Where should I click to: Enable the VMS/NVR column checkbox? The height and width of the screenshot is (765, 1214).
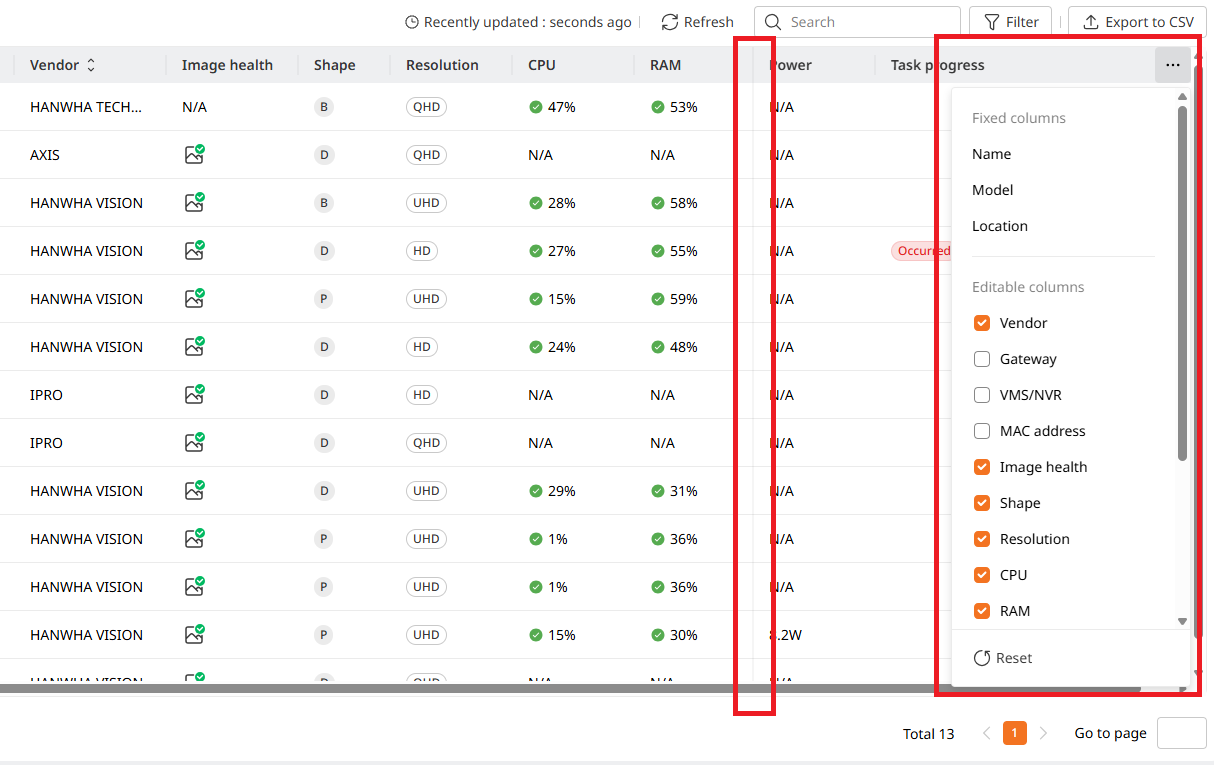(982, 395)
